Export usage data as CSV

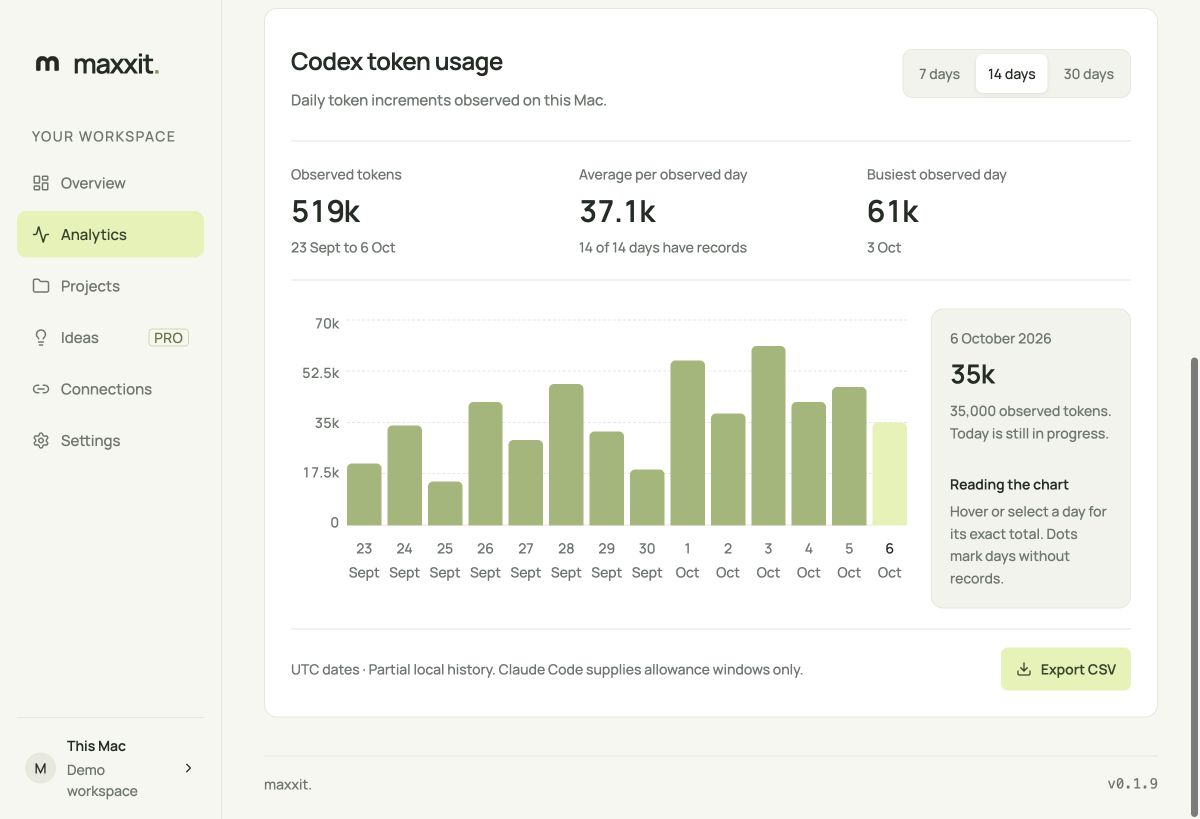pos(1066,670)
